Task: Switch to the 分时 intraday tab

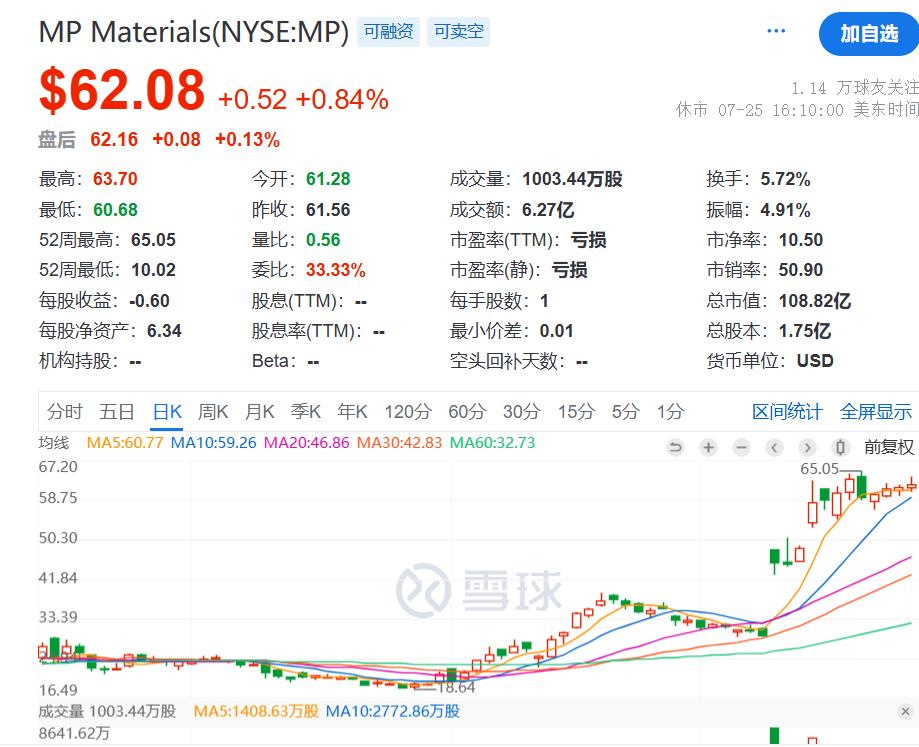Action: point(64,411)
